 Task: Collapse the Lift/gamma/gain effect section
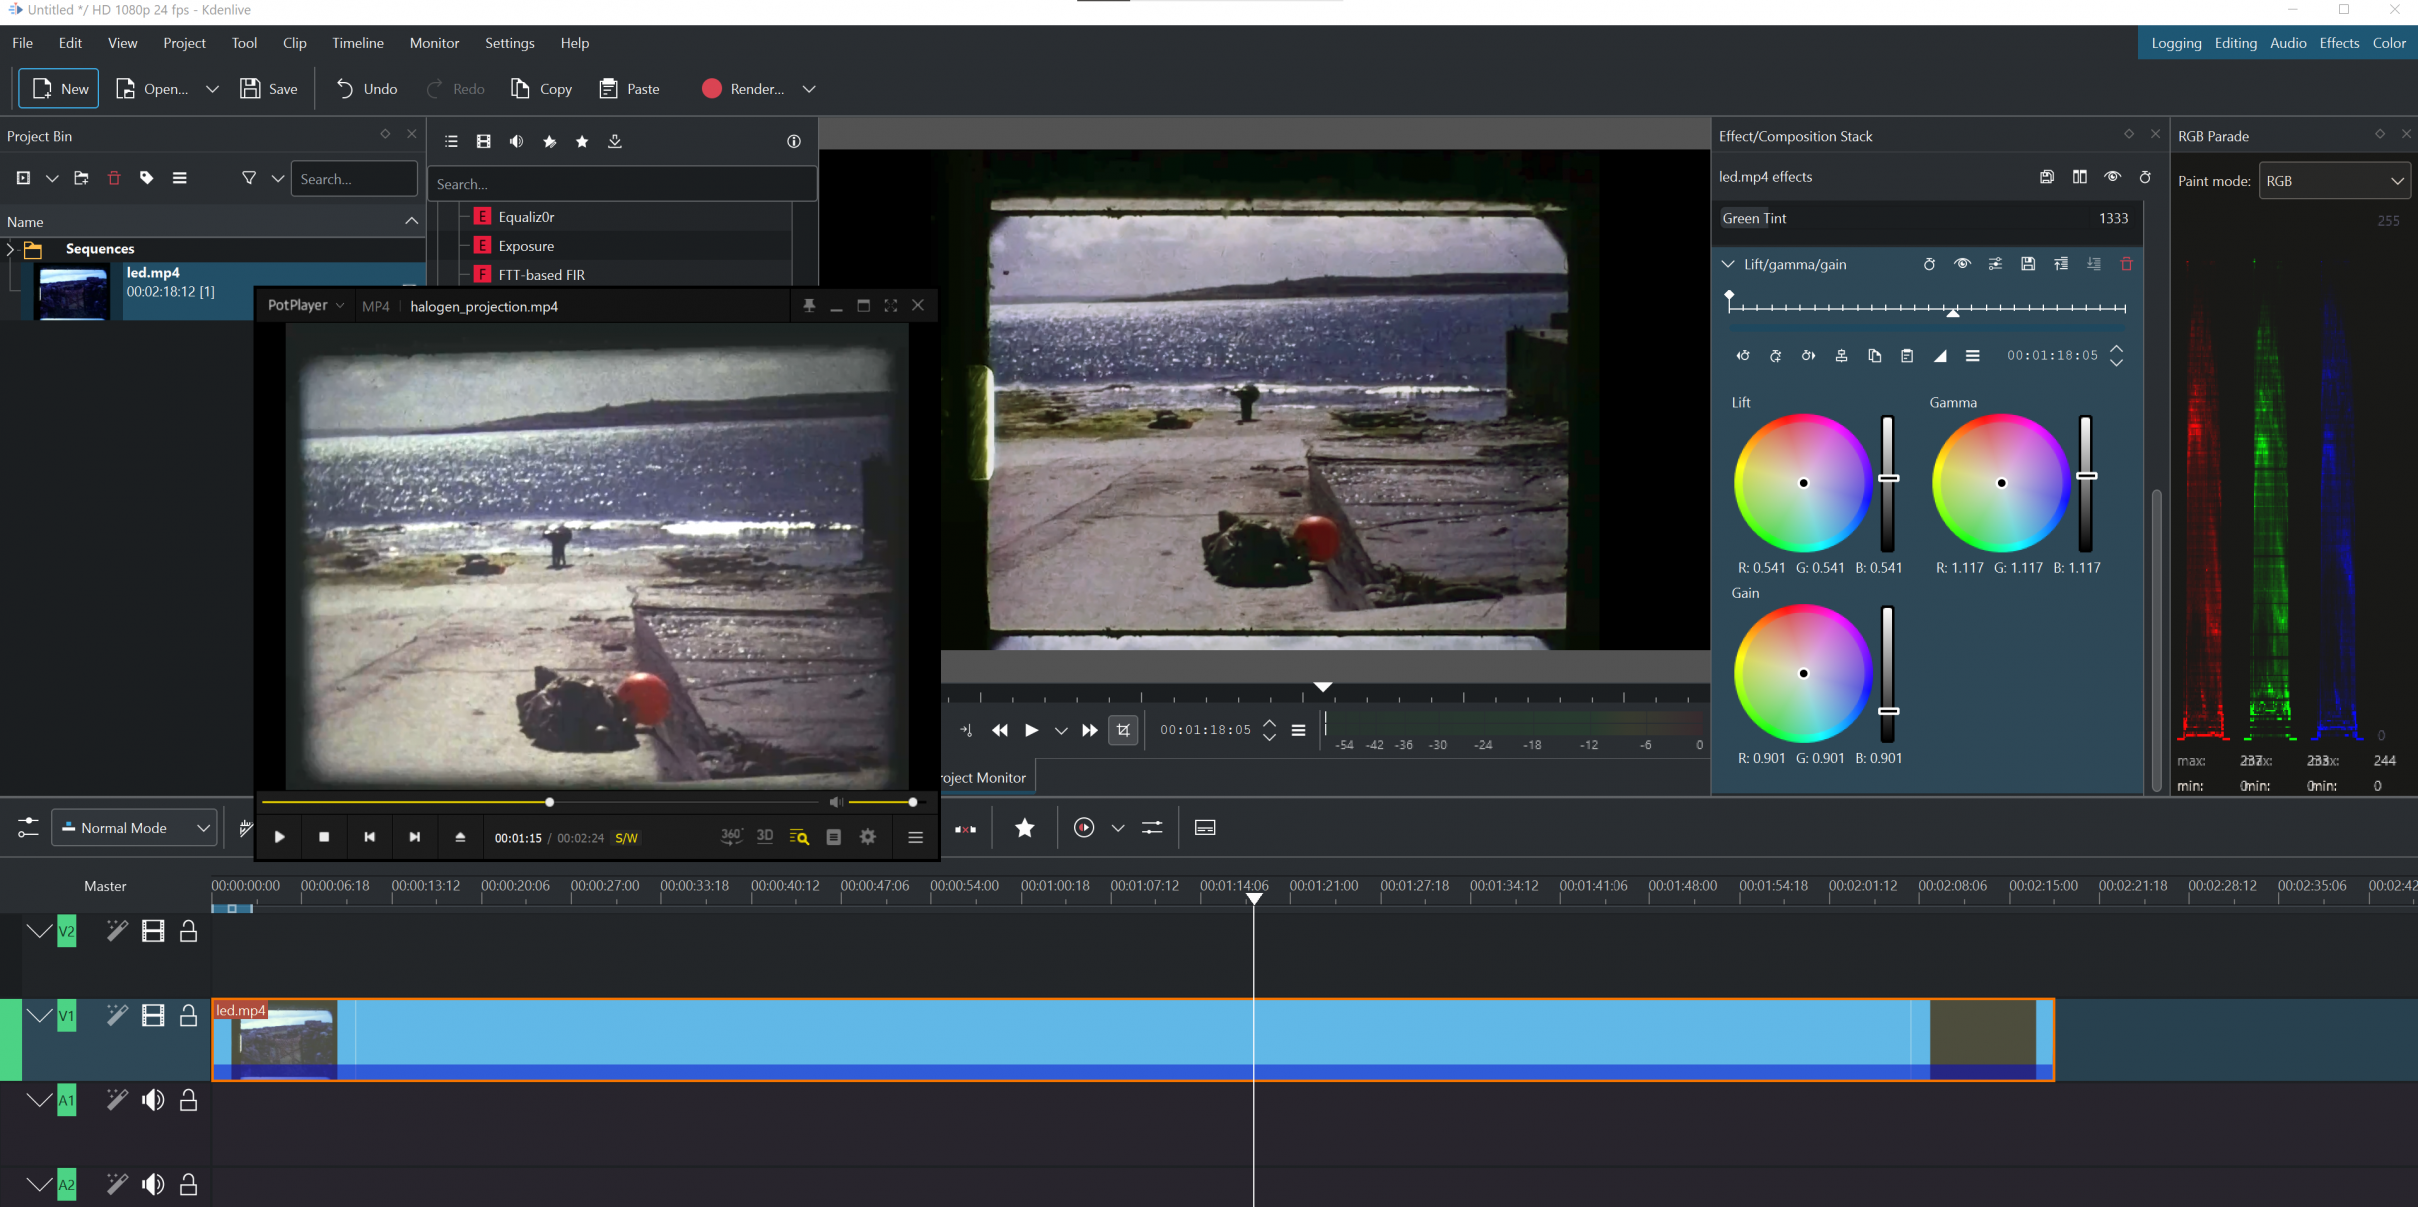[1728, 264]
